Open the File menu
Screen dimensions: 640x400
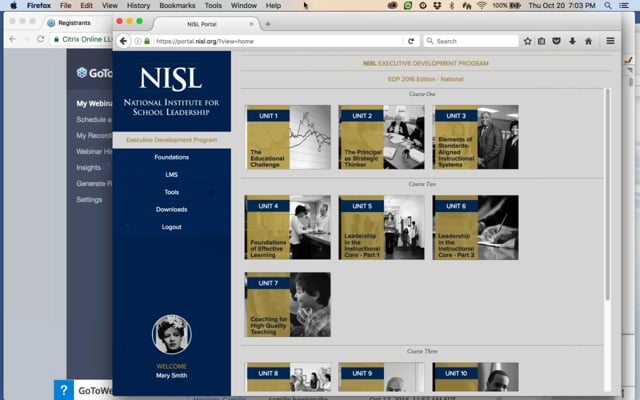[65, 5]
